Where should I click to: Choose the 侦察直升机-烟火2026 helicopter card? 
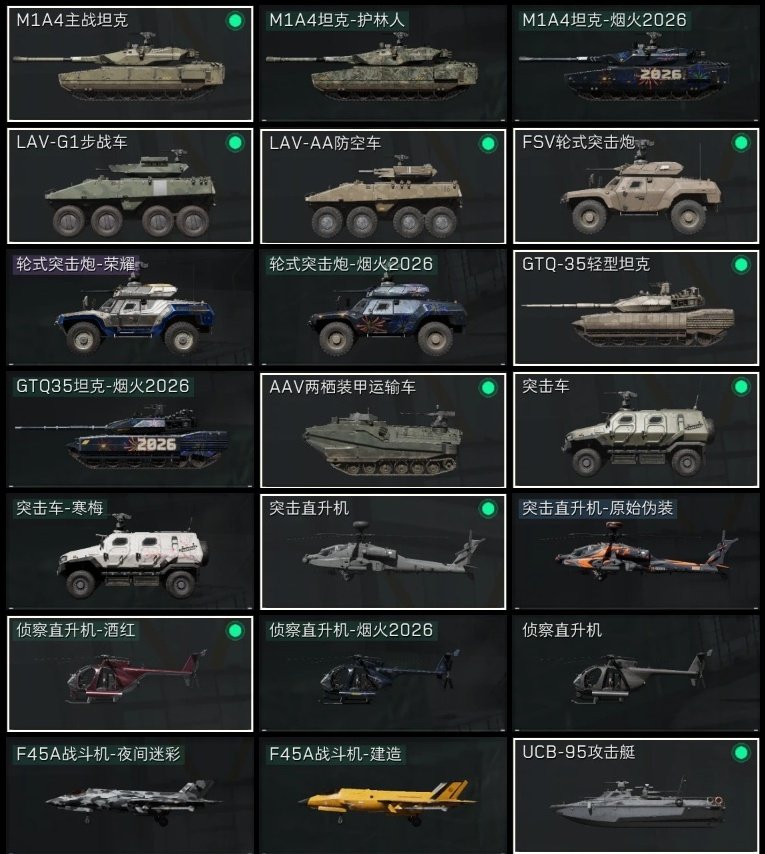(x=383, y=674)
